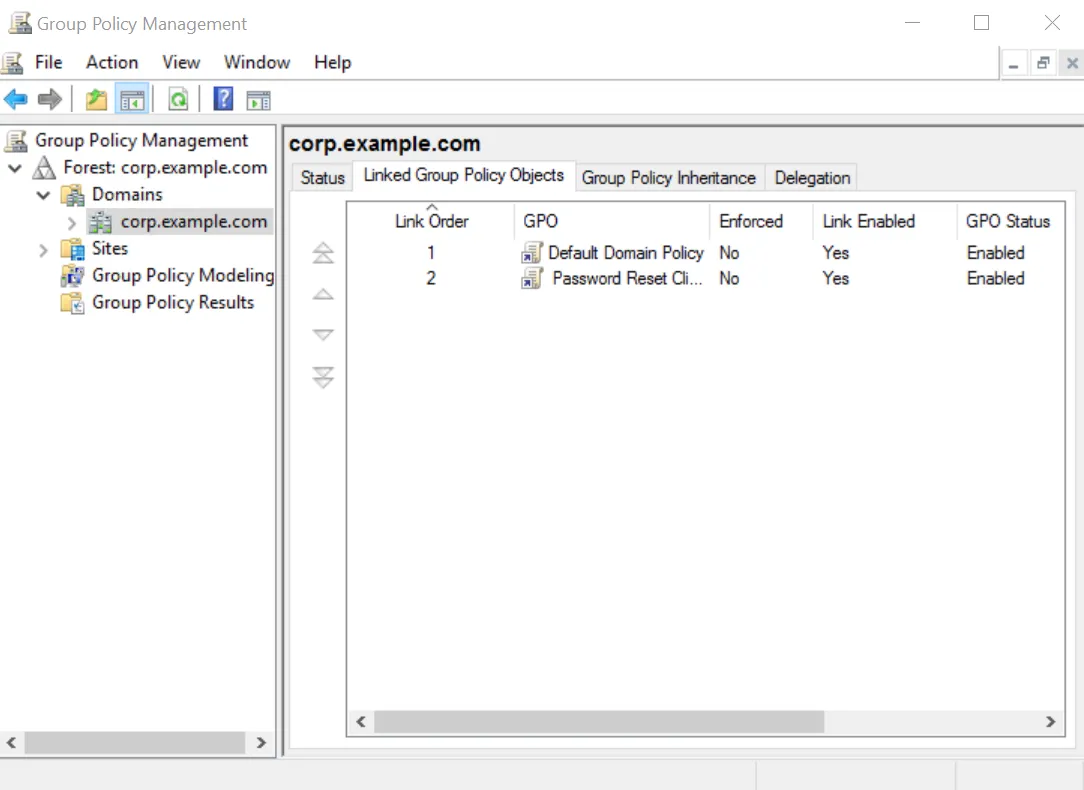Sort by the Link Order column header
1084x790 pixels.
431,221
